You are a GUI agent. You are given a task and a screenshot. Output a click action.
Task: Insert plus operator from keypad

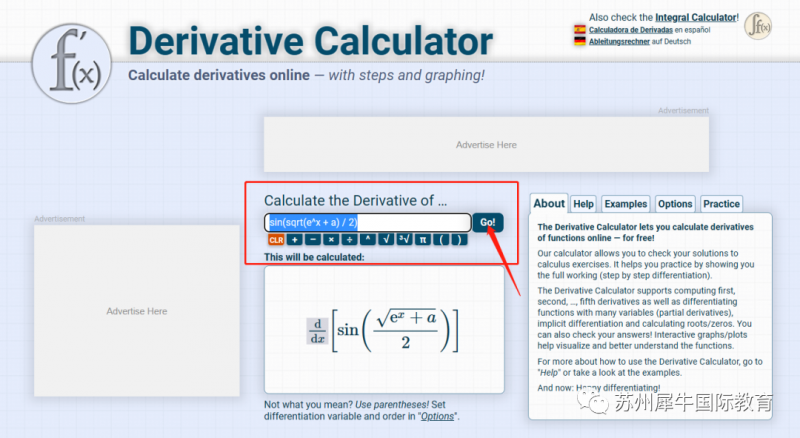click(x=294, y=240)
